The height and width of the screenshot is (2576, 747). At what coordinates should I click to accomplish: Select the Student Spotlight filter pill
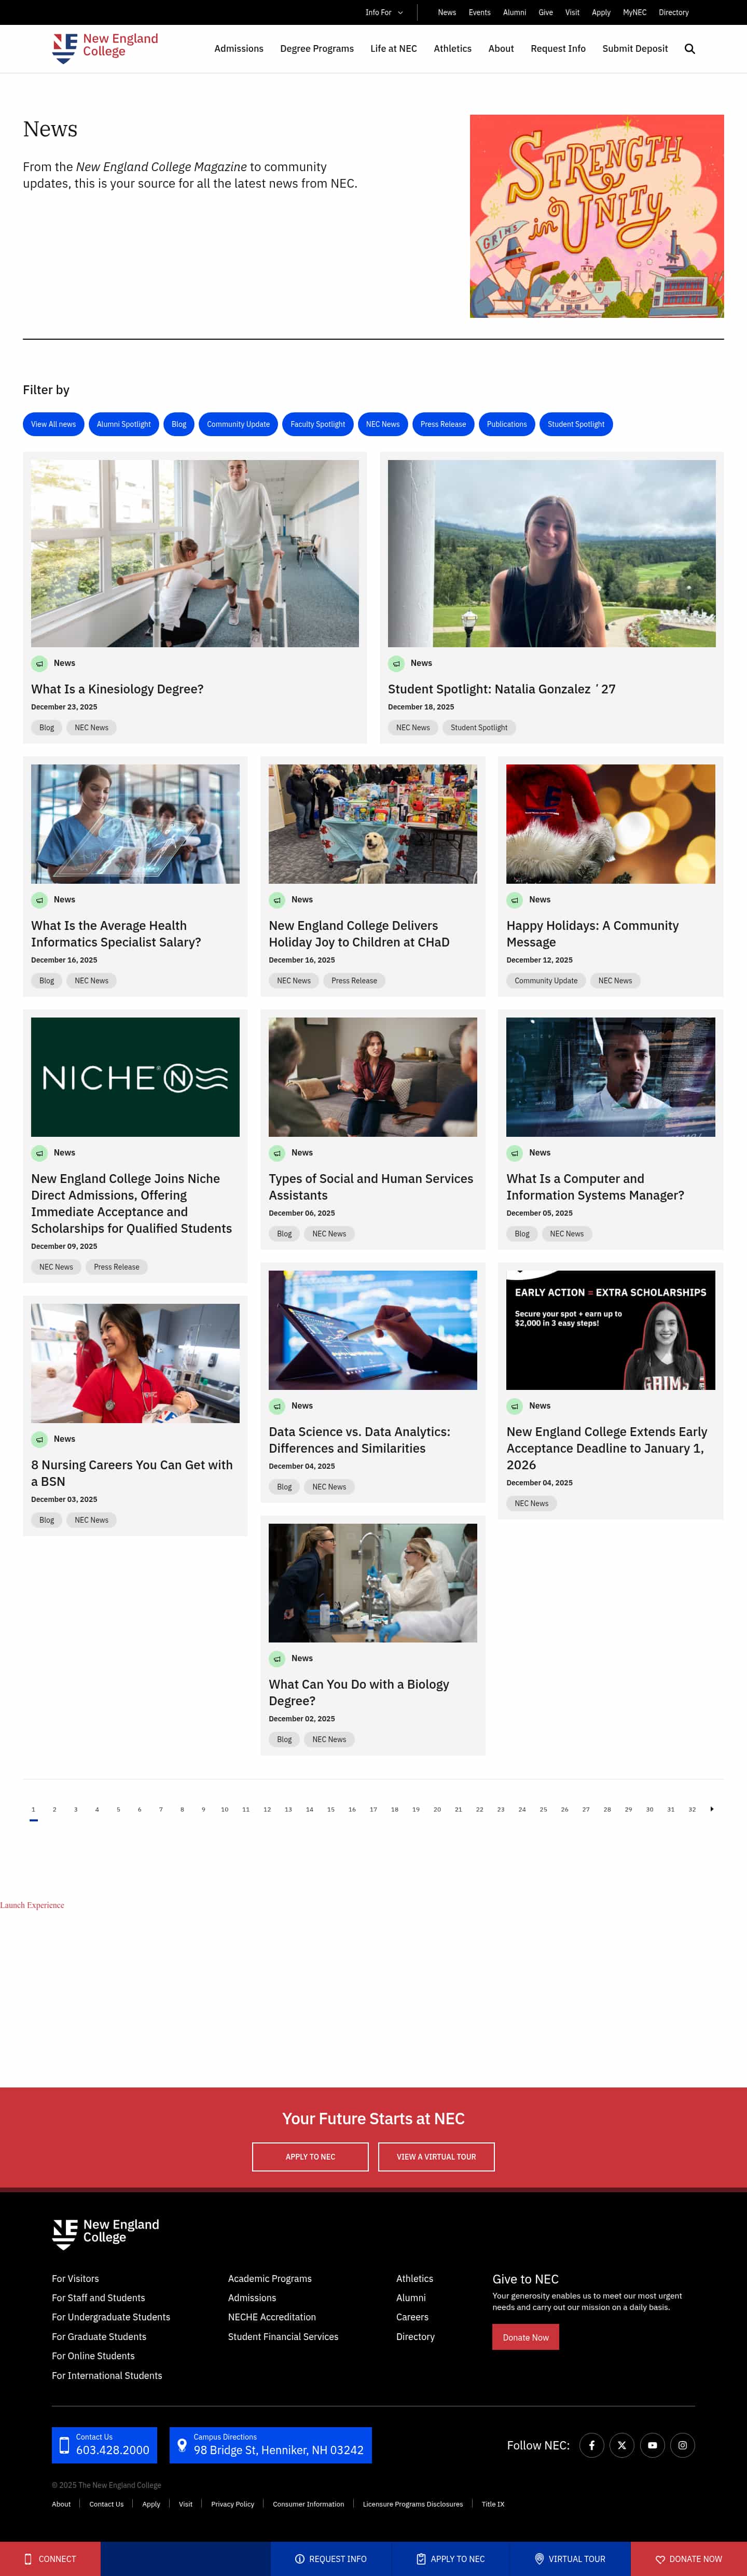[x=576, y=424]
